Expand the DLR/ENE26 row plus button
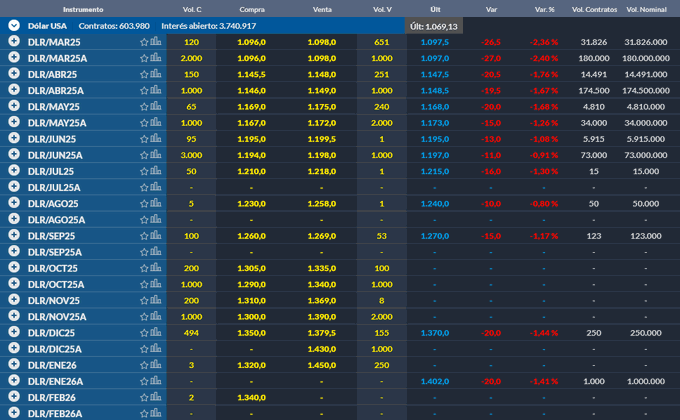This screenshot has width=680, height=420. click(14, 364)
